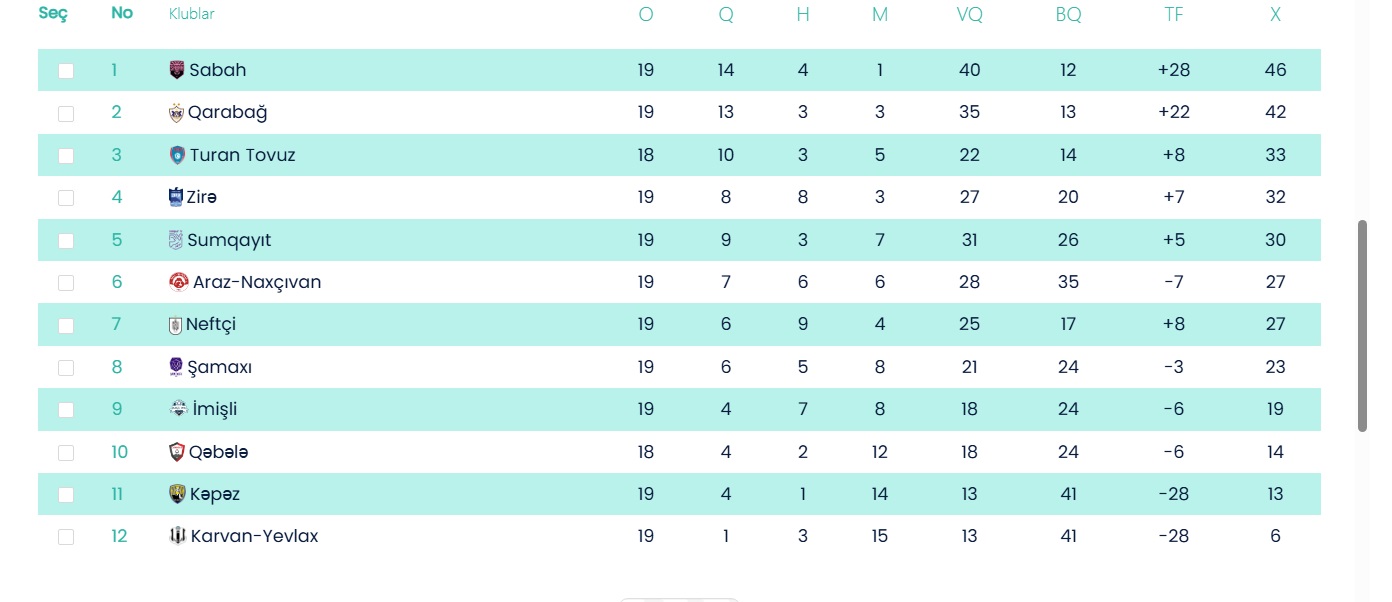Click the Qəbələ club shield icon
The width and height of the screenshot is (1392, 602).
tap(177, 452)
